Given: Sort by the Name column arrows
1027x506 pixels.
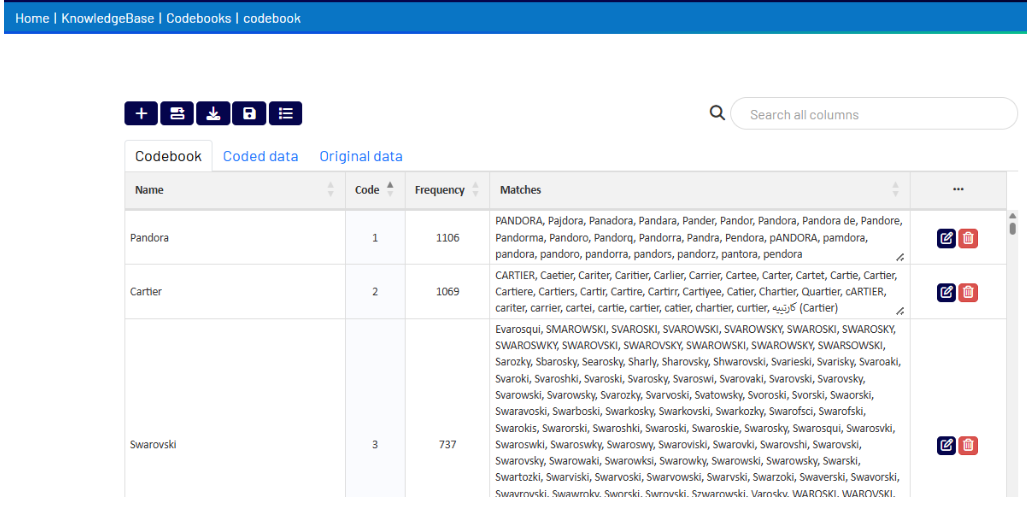Looking at the screenshot, I should point(330,190).
